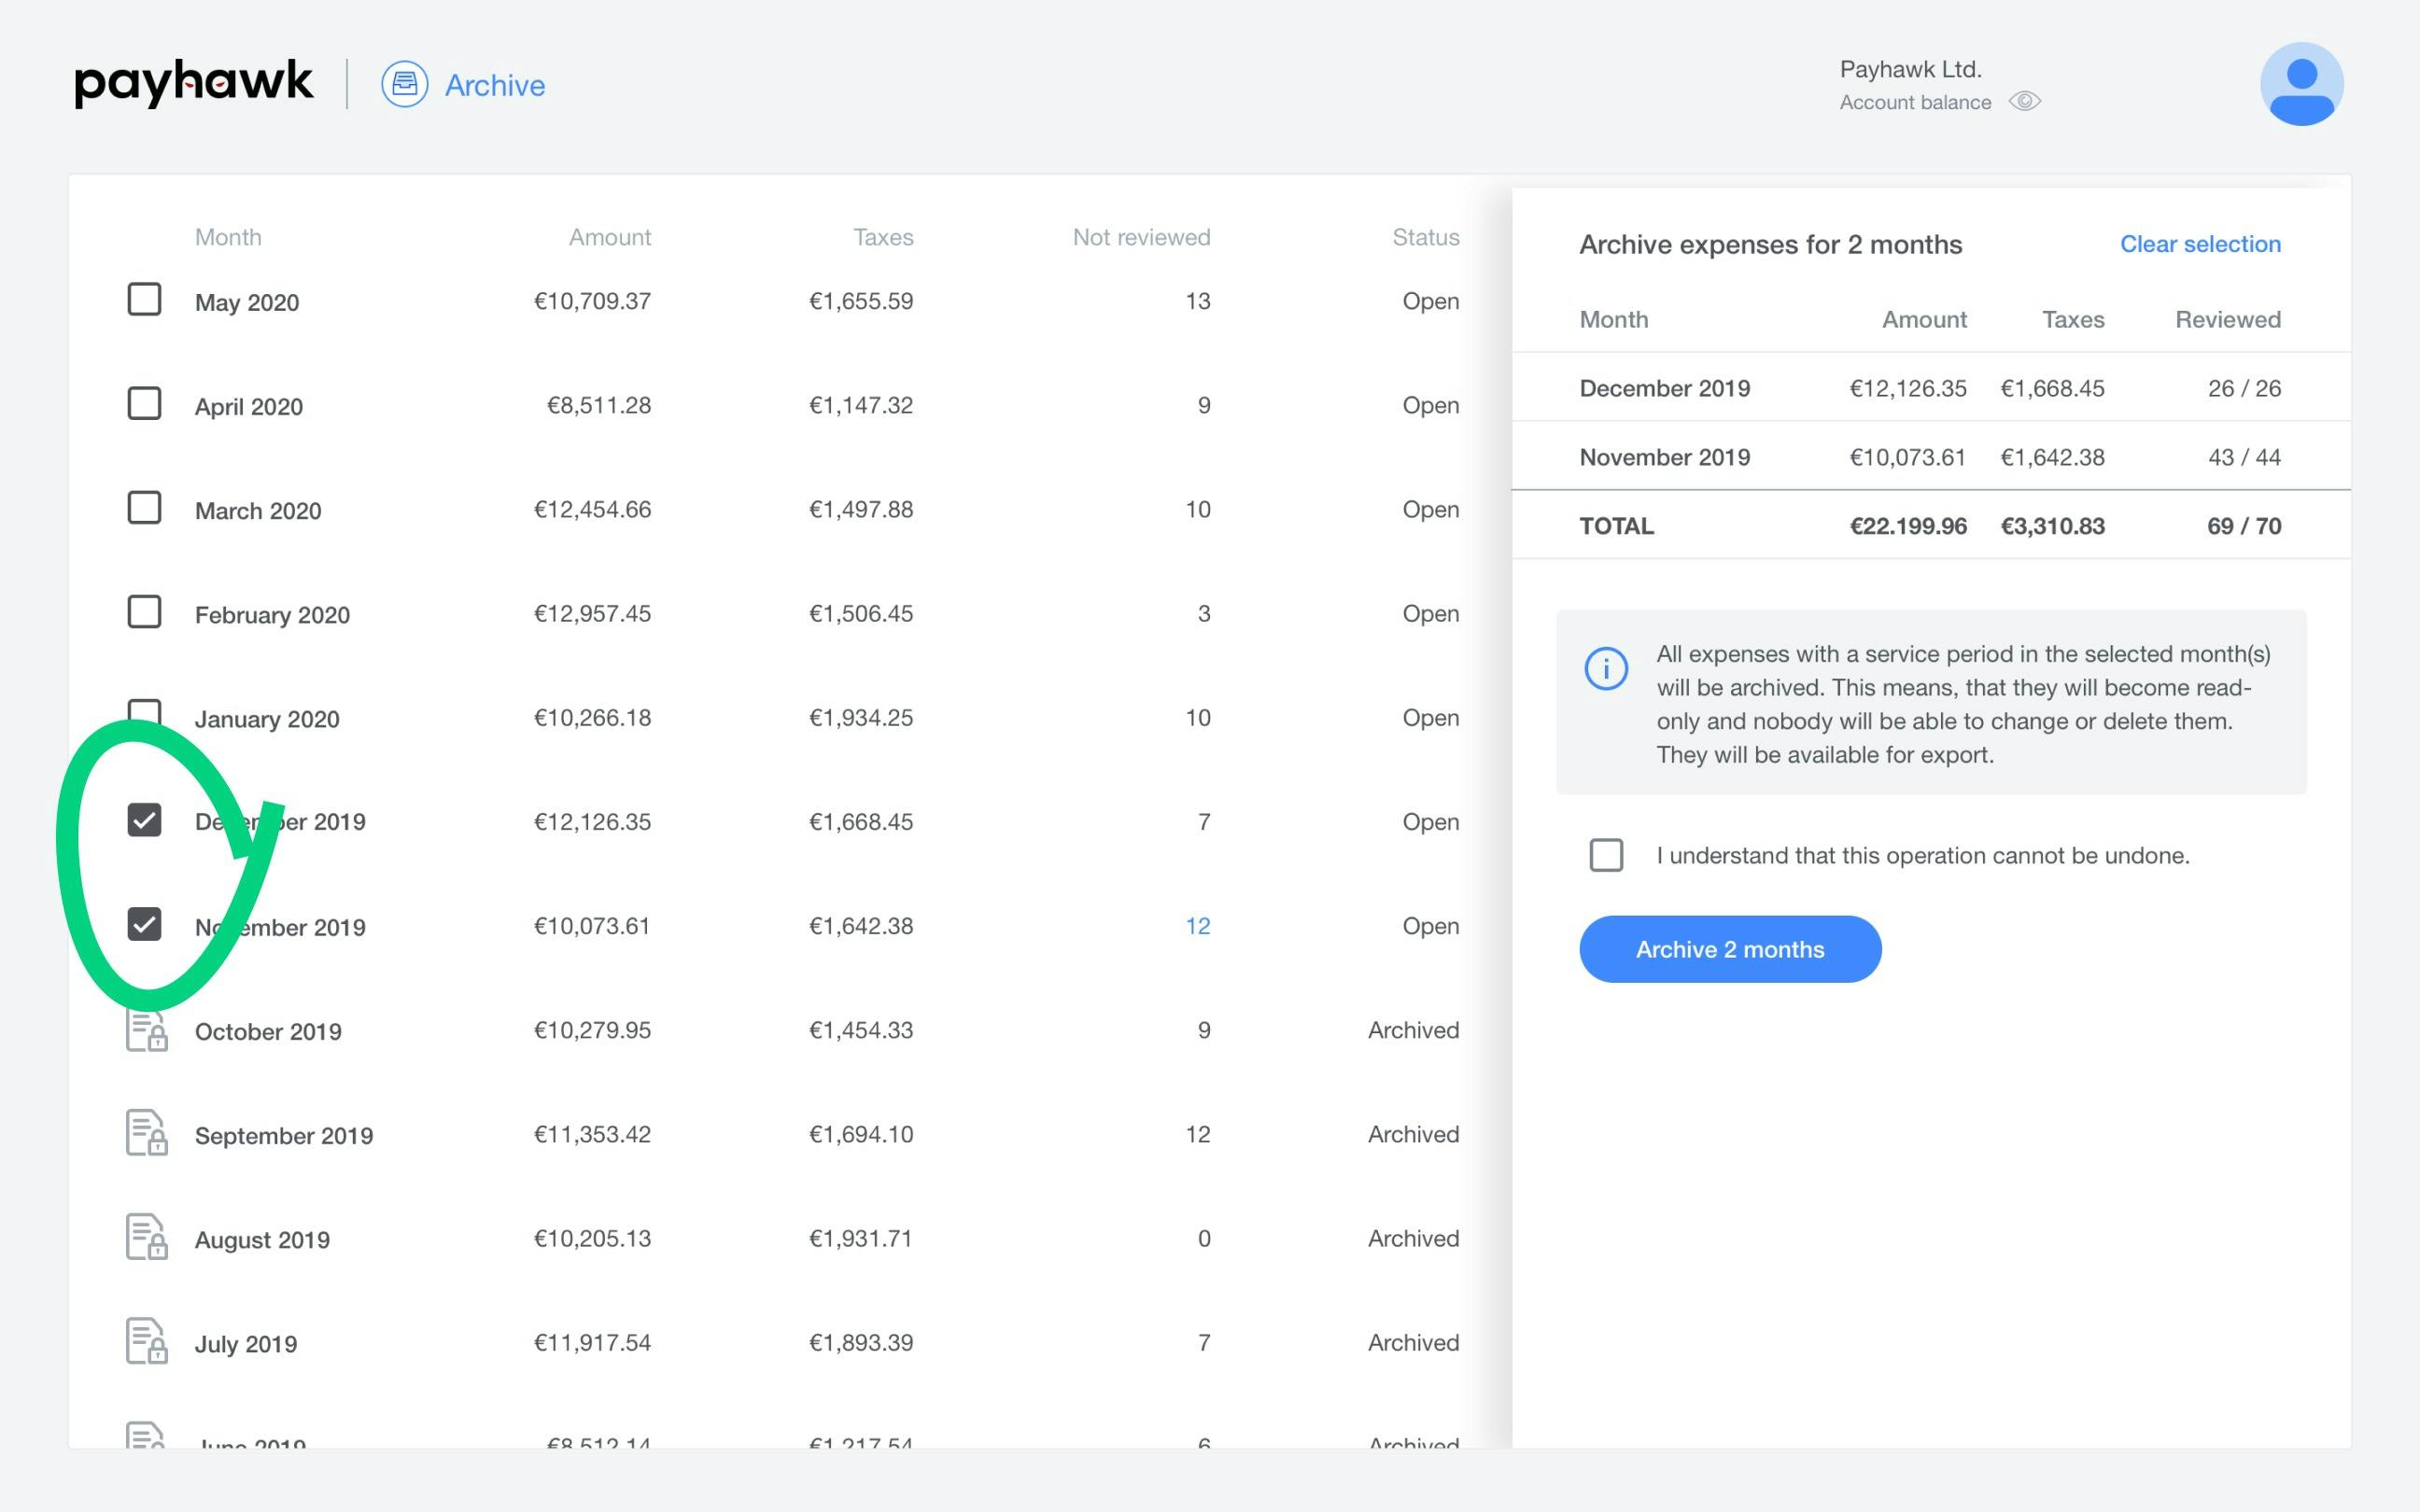
Task: Show account balance with the eye icon
Action: tap(2025, 102)
